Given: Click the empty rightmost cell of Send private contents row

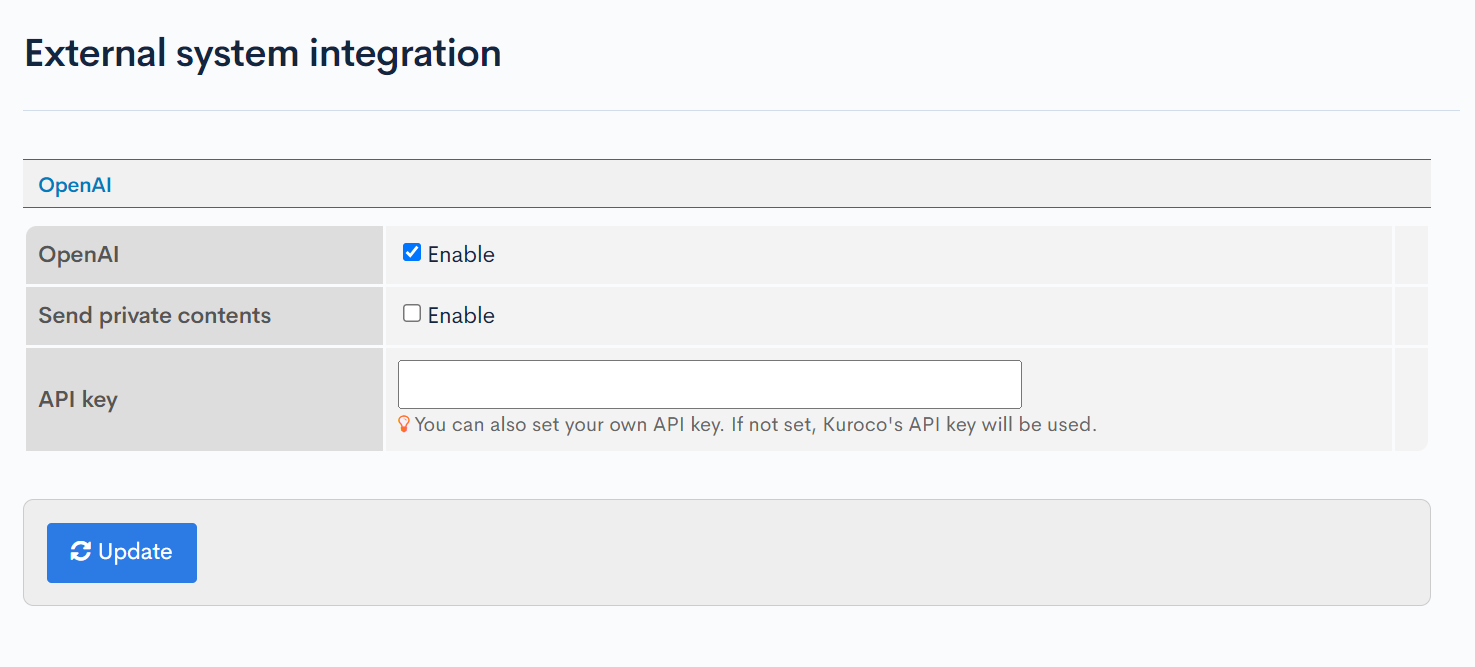Looking at the screenshot, I should (x=1410, y=316).
